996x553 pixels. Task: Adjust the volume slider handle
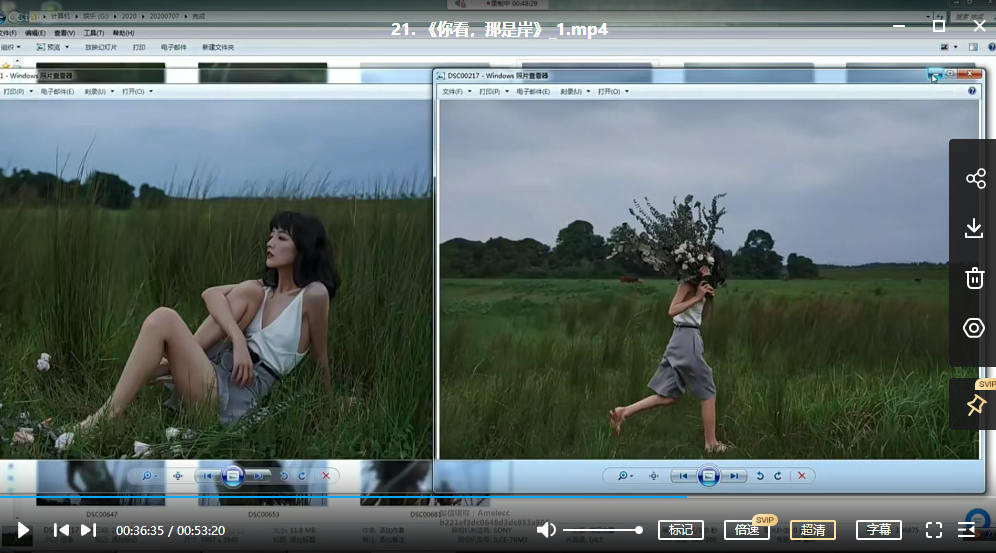tap(639, 530)
